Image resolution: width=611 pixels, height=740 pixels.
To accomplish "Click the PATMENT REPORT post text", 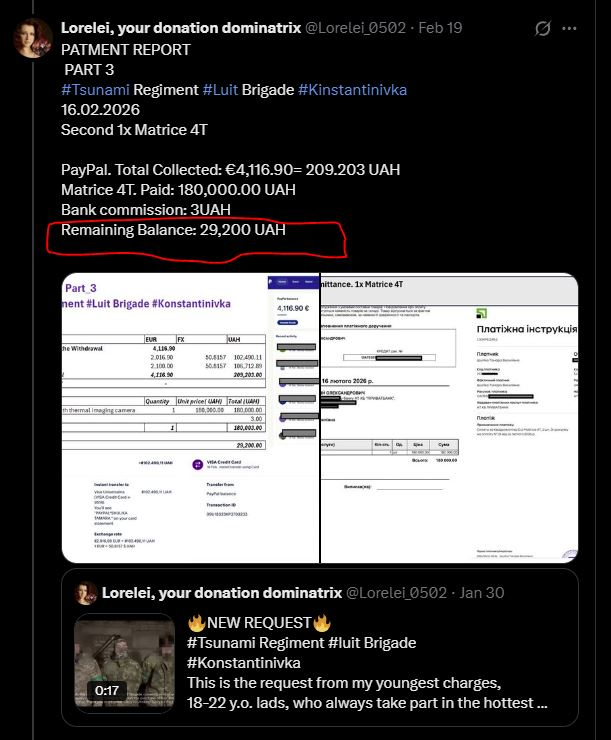I will (x=126, y=50).
